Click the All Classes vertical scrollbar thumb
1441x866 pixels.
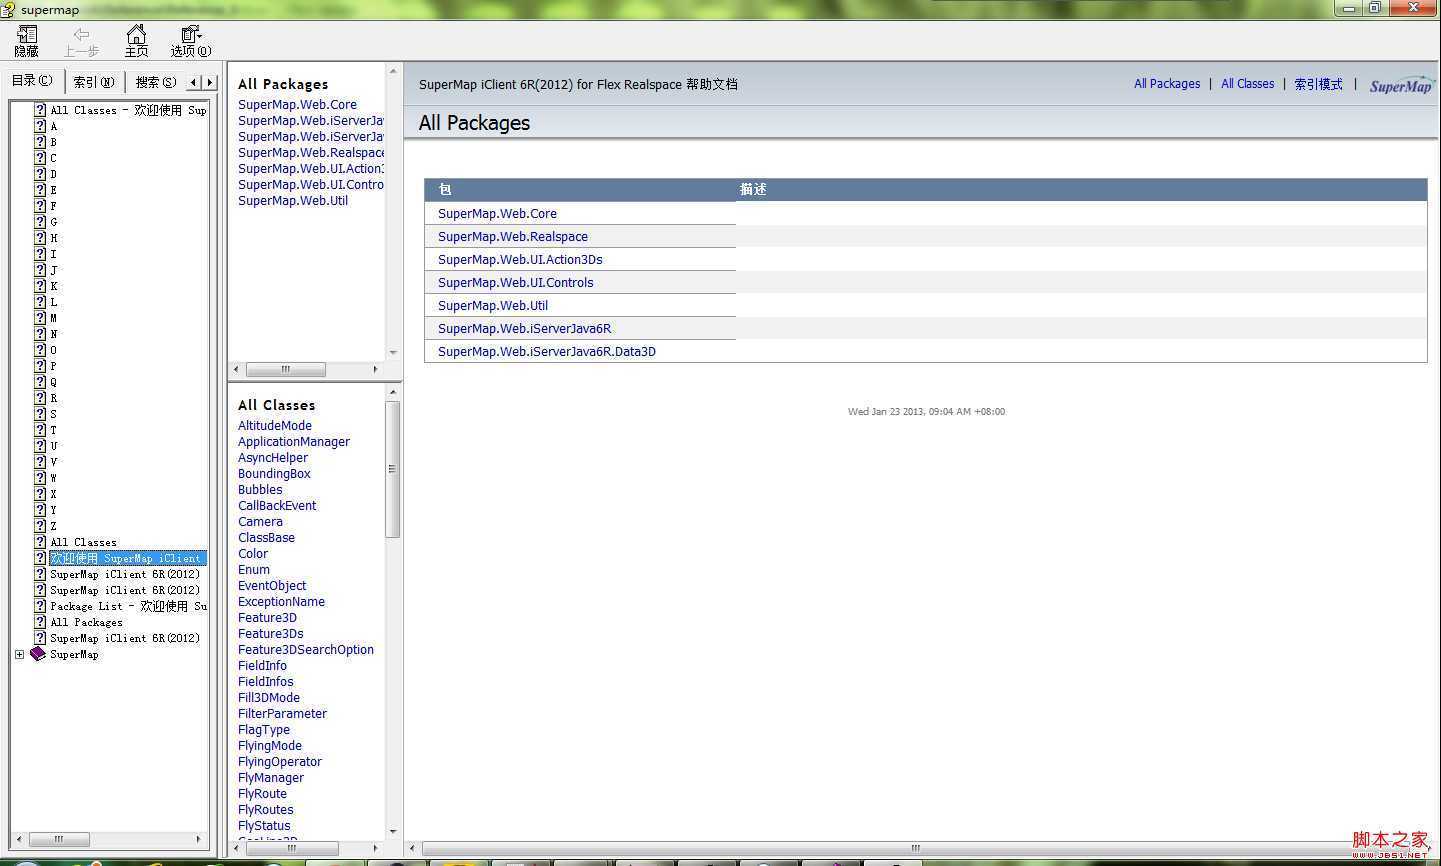point(392,469)
